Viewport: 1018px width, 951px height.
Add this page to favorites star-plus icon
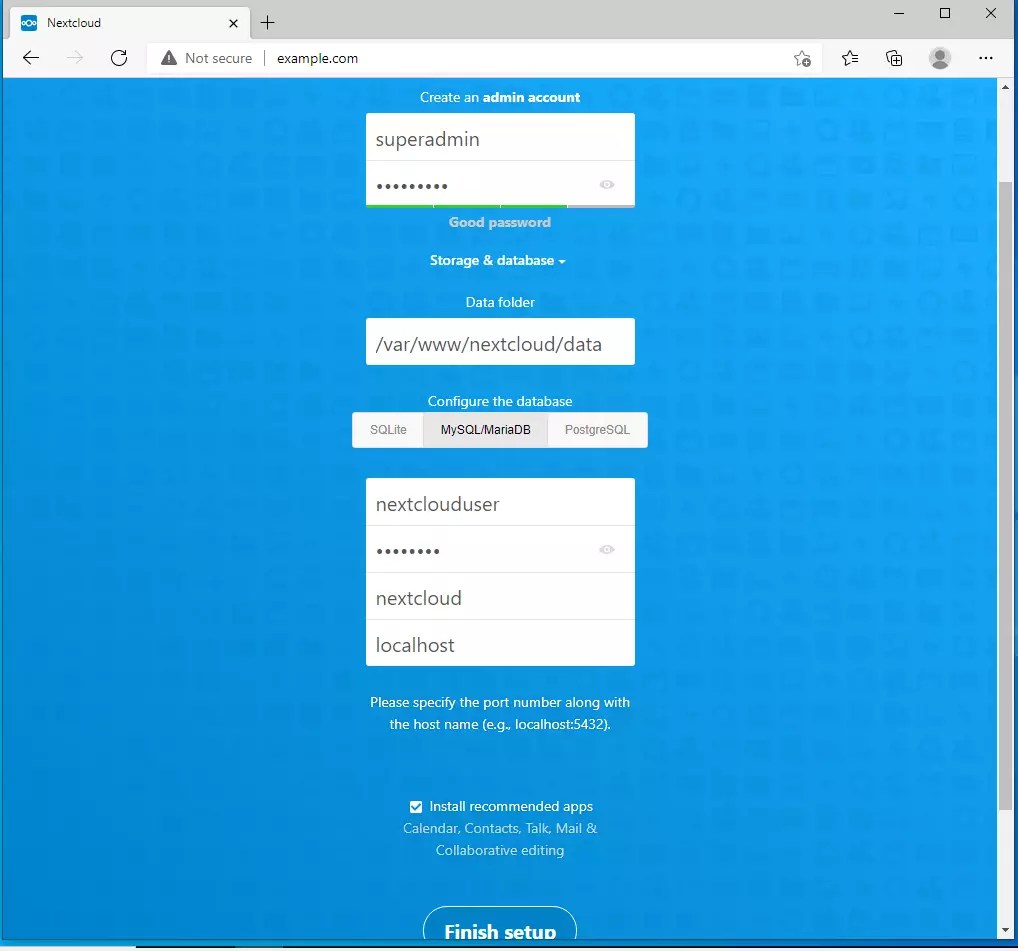tap(802, 58)
